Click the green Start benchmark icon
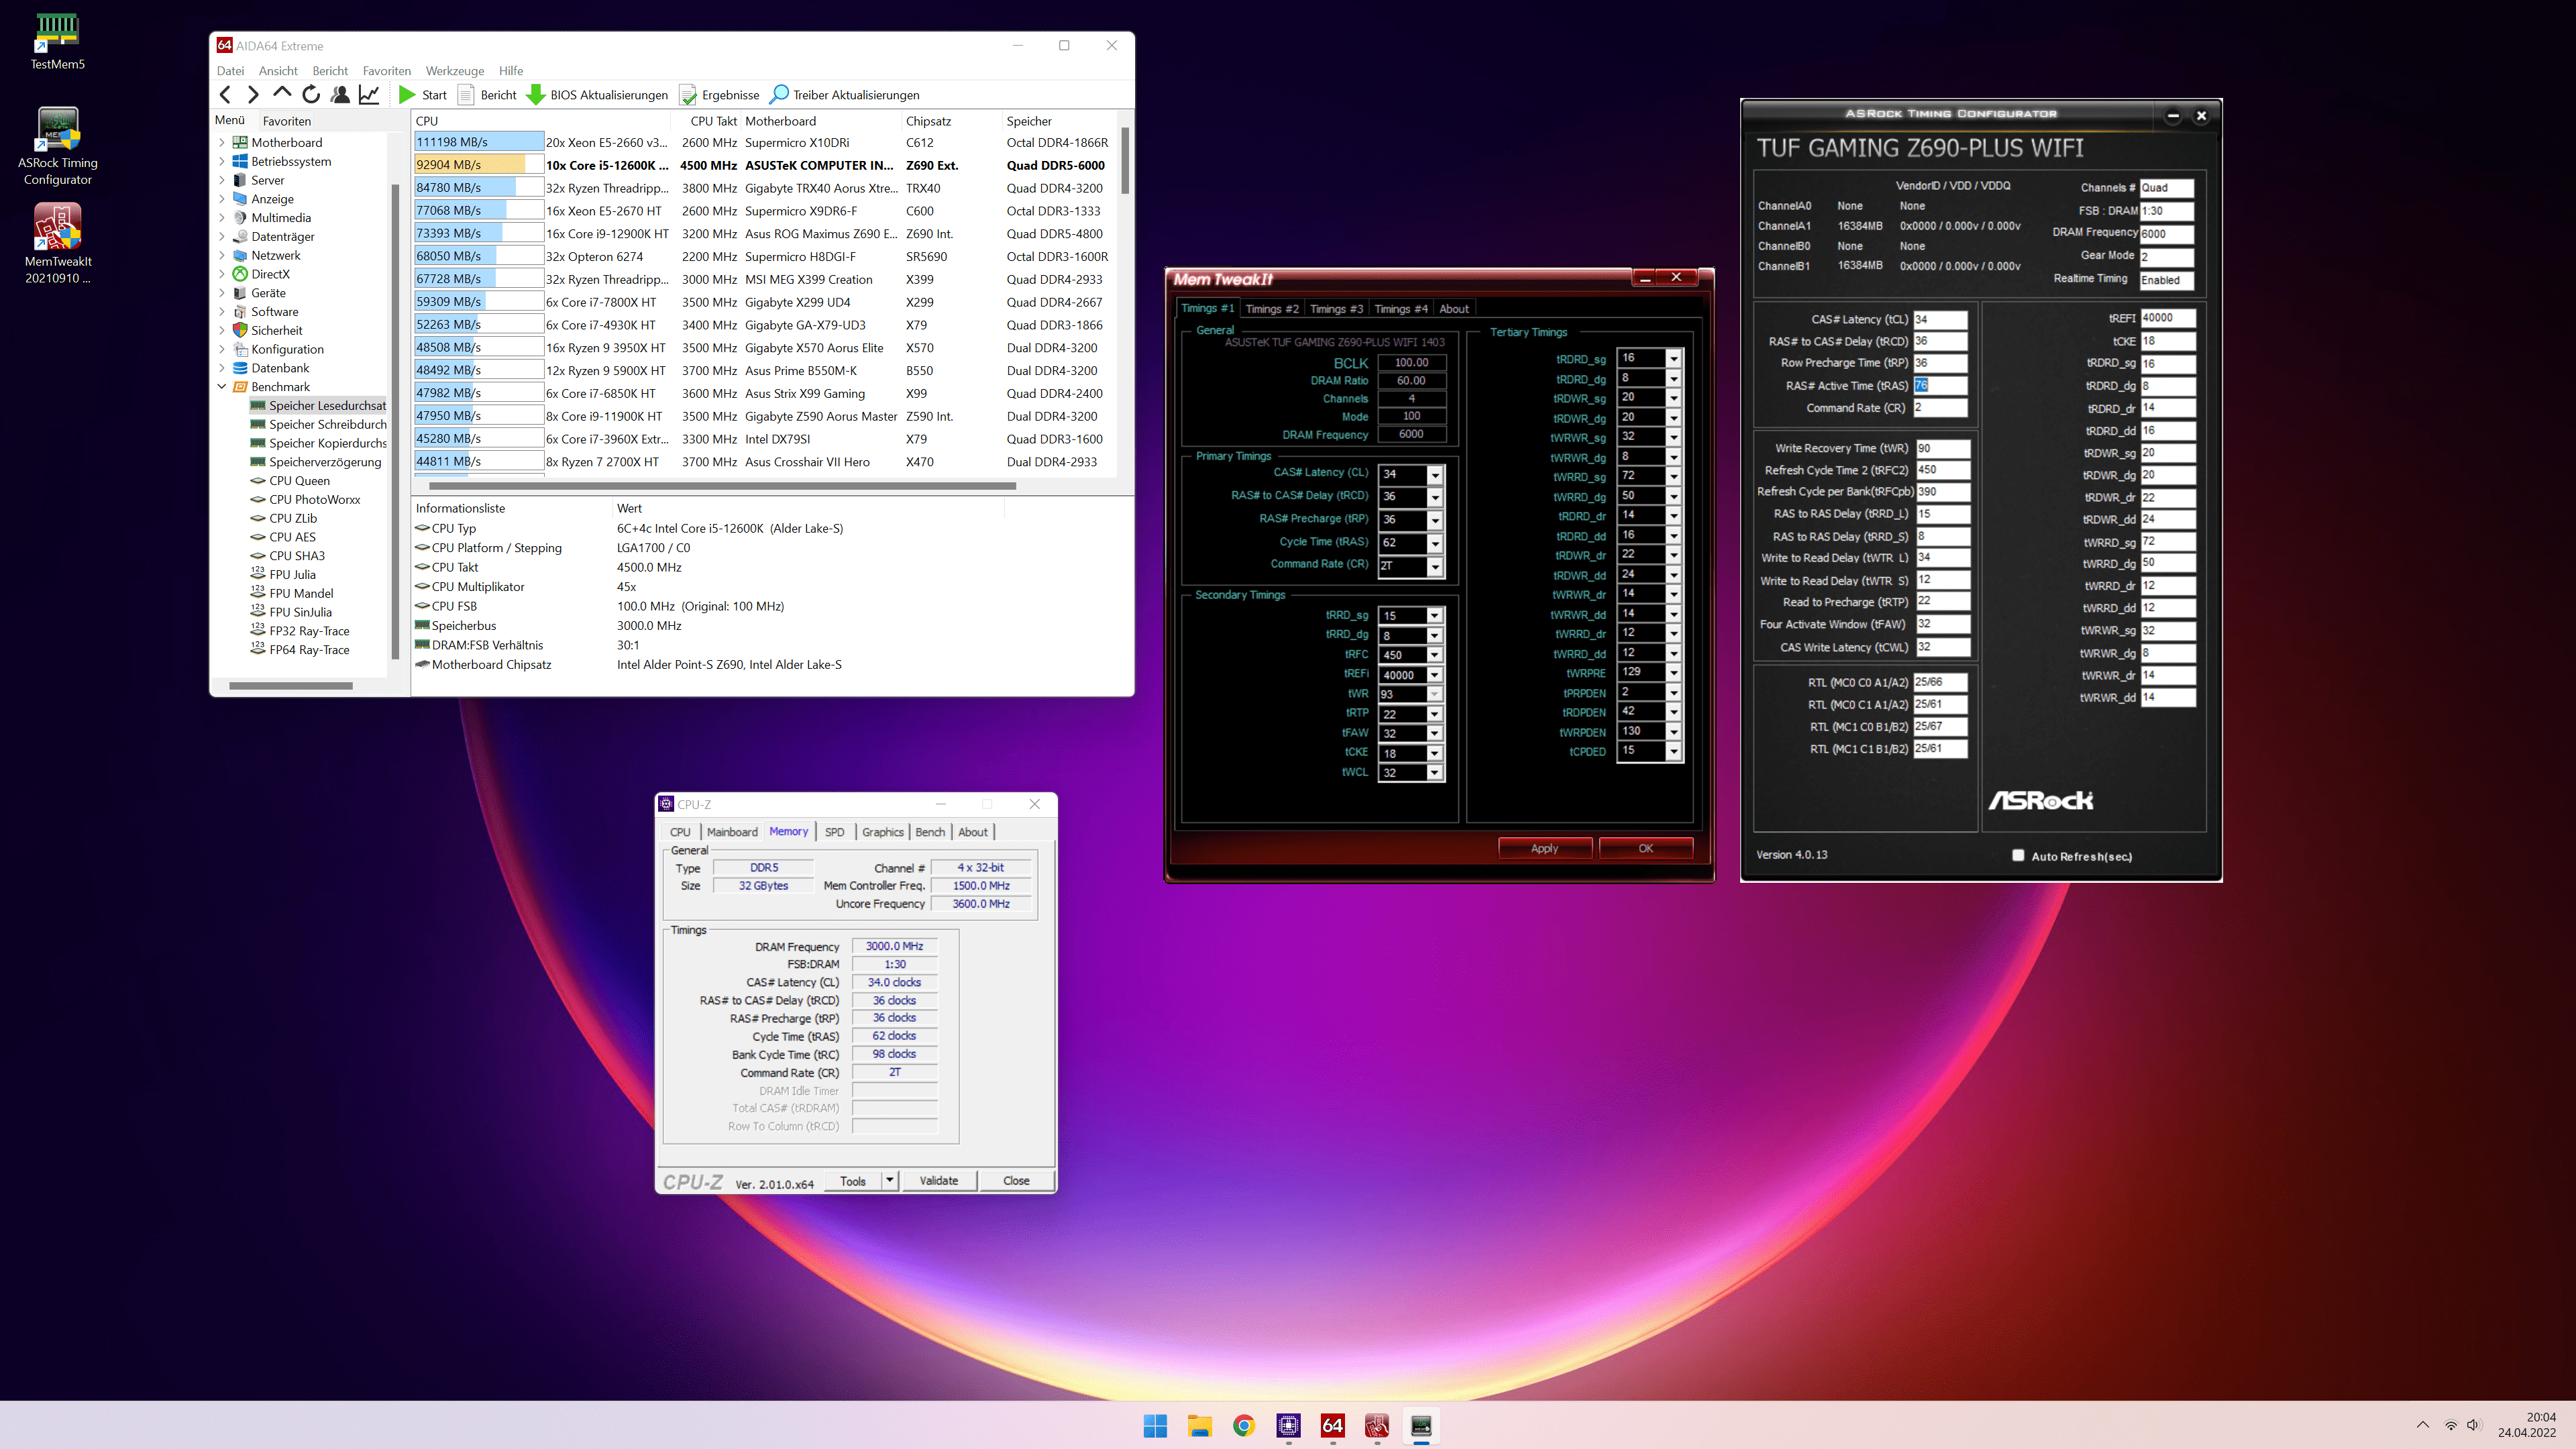2576x1449 pixels. [x=407, y=94]
